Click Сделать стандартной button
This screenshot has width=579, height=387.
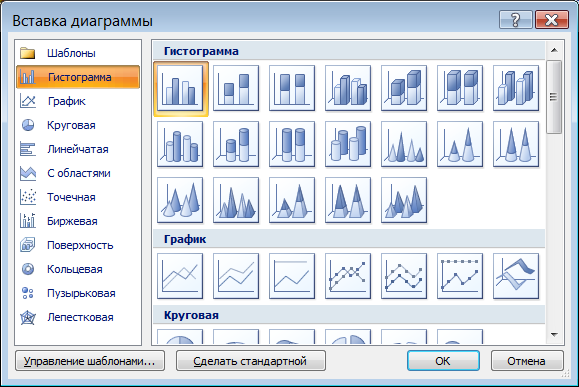[251, 361]
